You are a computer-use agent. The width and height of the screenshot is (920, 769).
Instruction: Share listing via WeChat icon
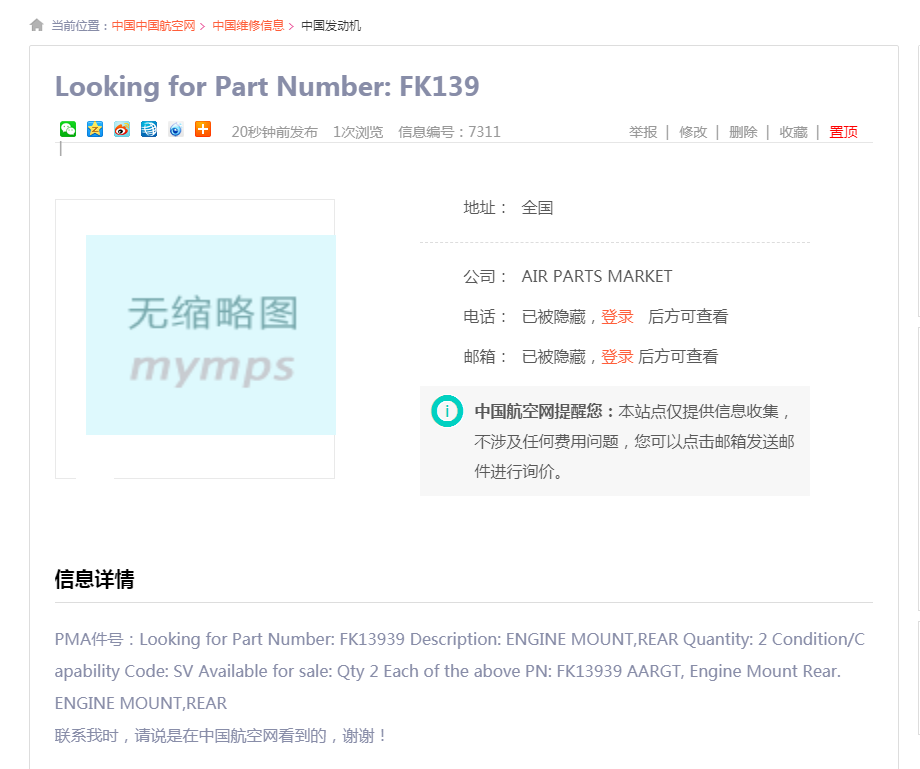coord(68,129)
